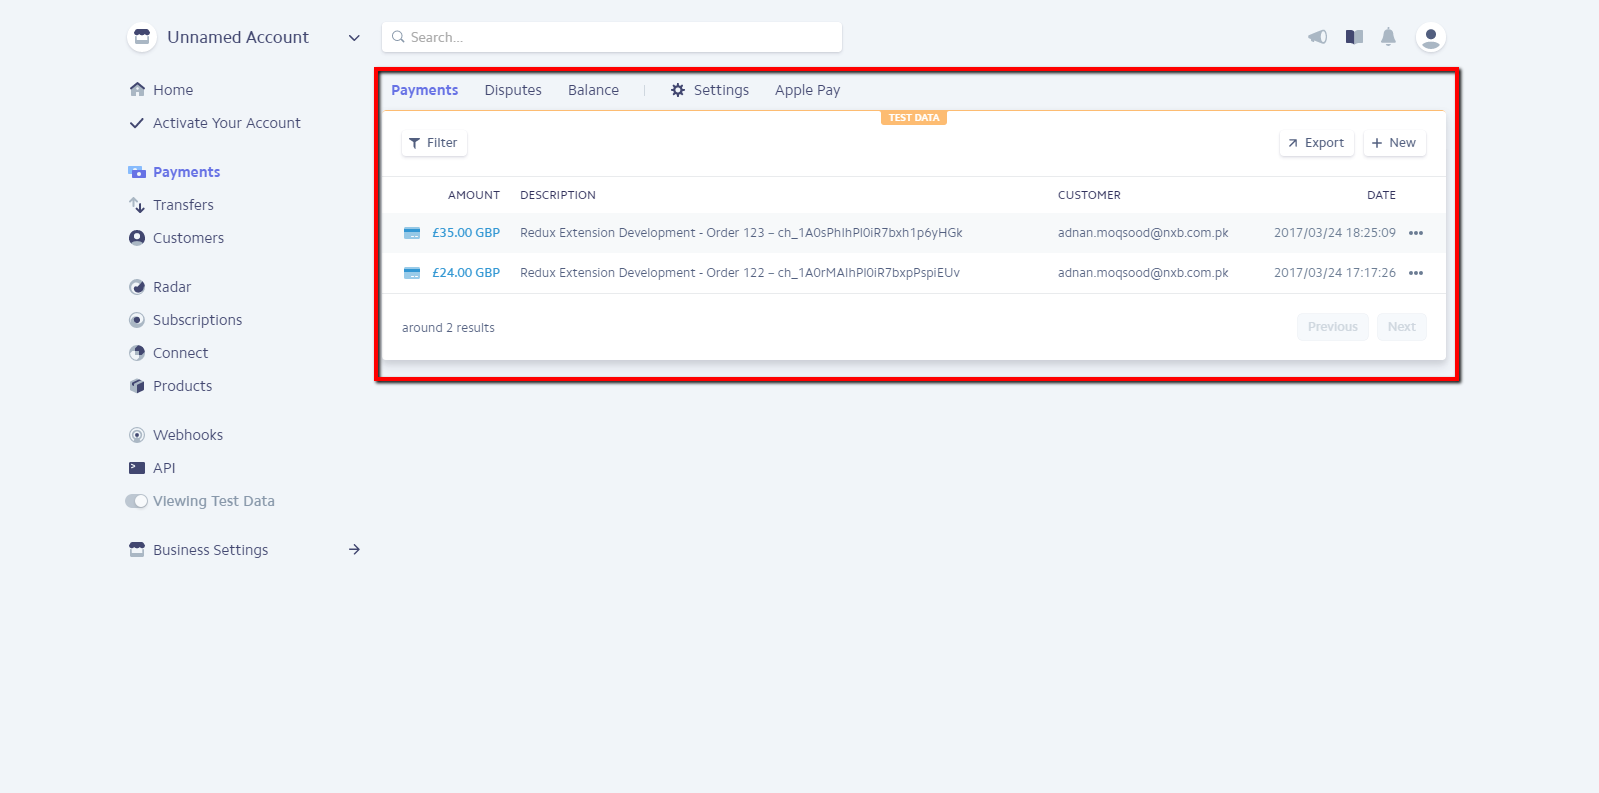Click the Home house icon

tap(137, 89)
